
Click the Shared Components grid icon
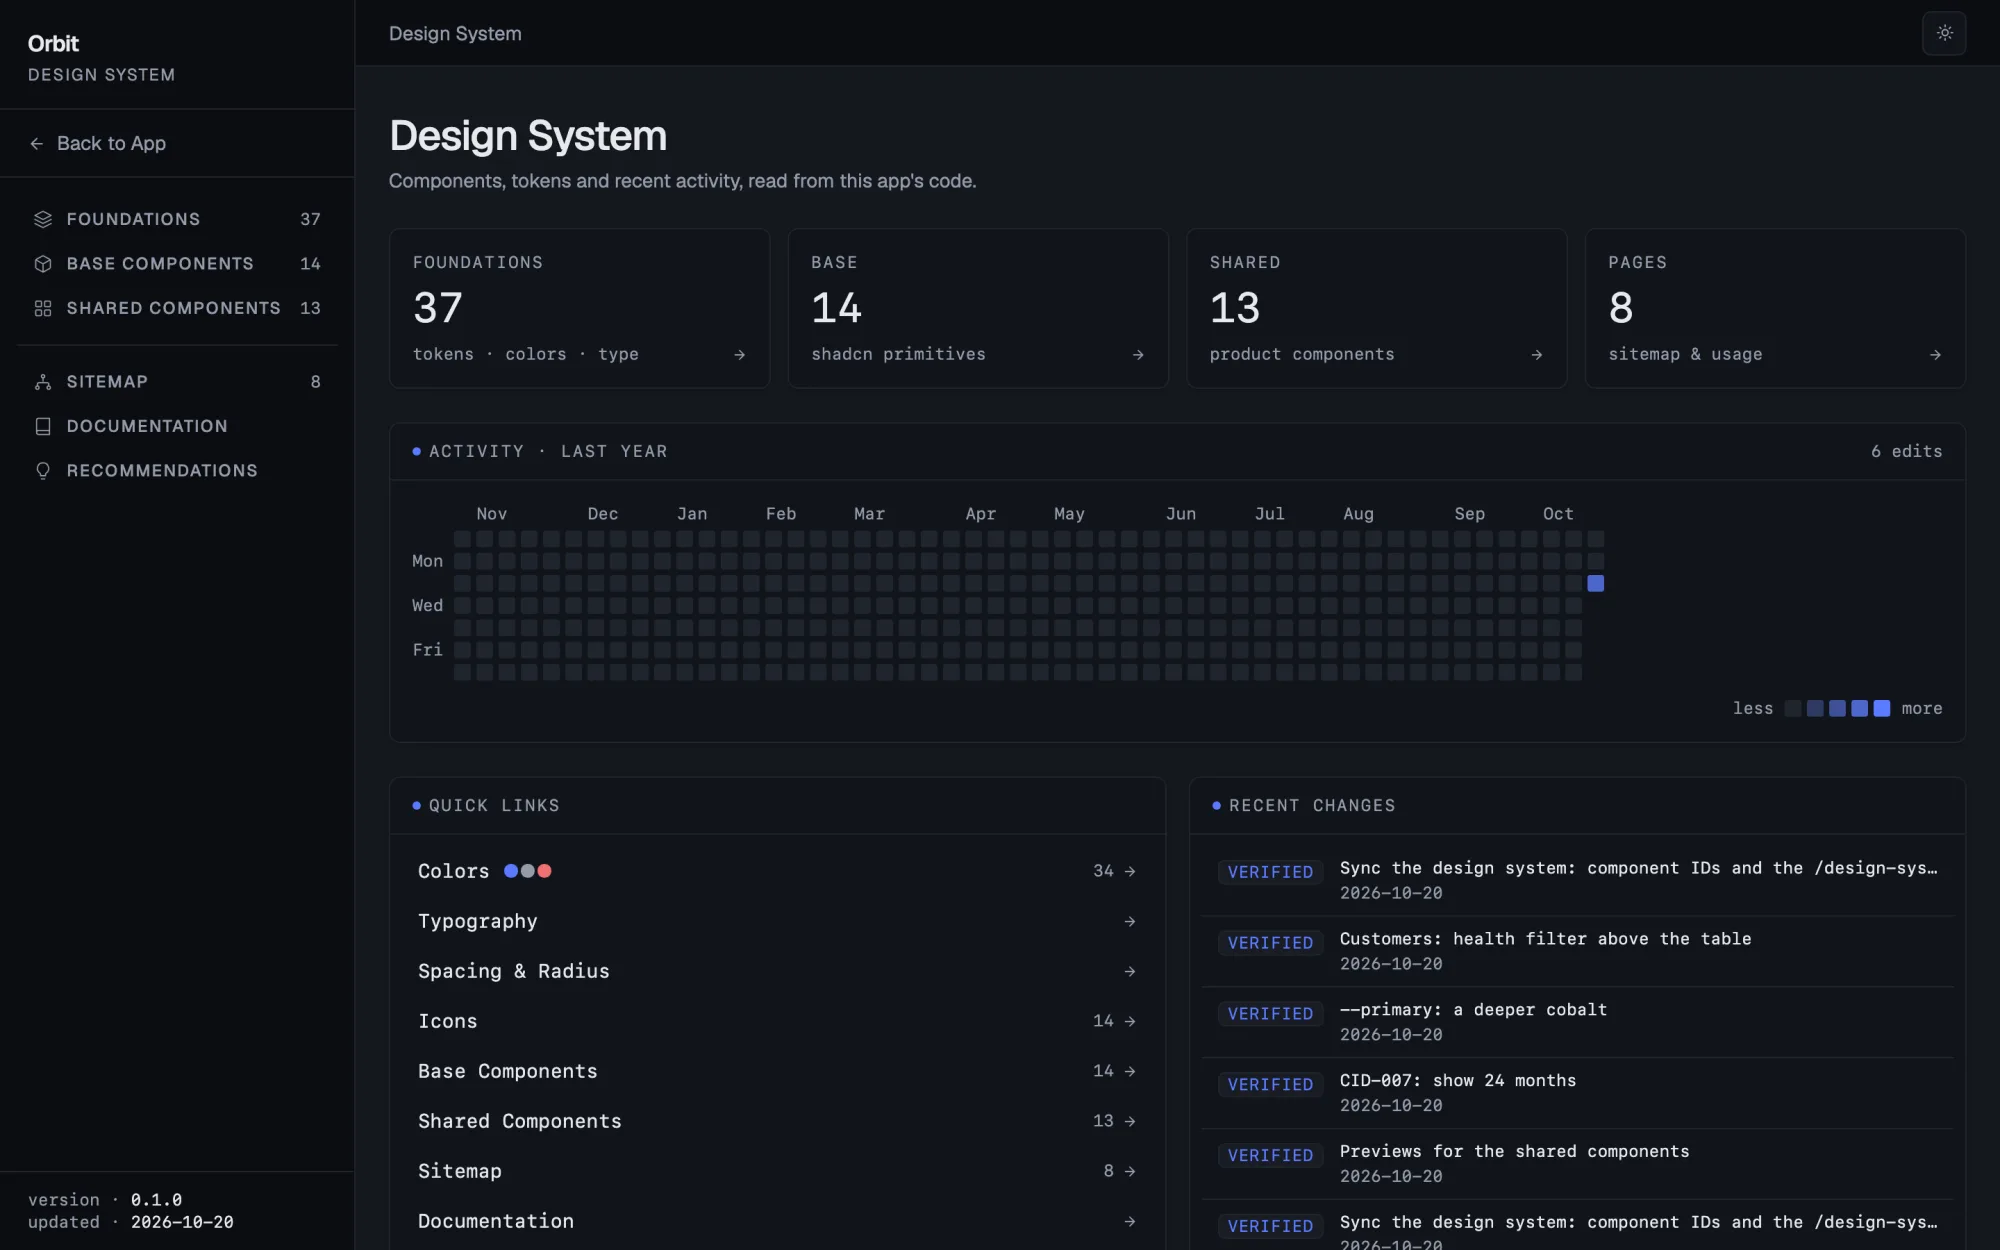43,308
